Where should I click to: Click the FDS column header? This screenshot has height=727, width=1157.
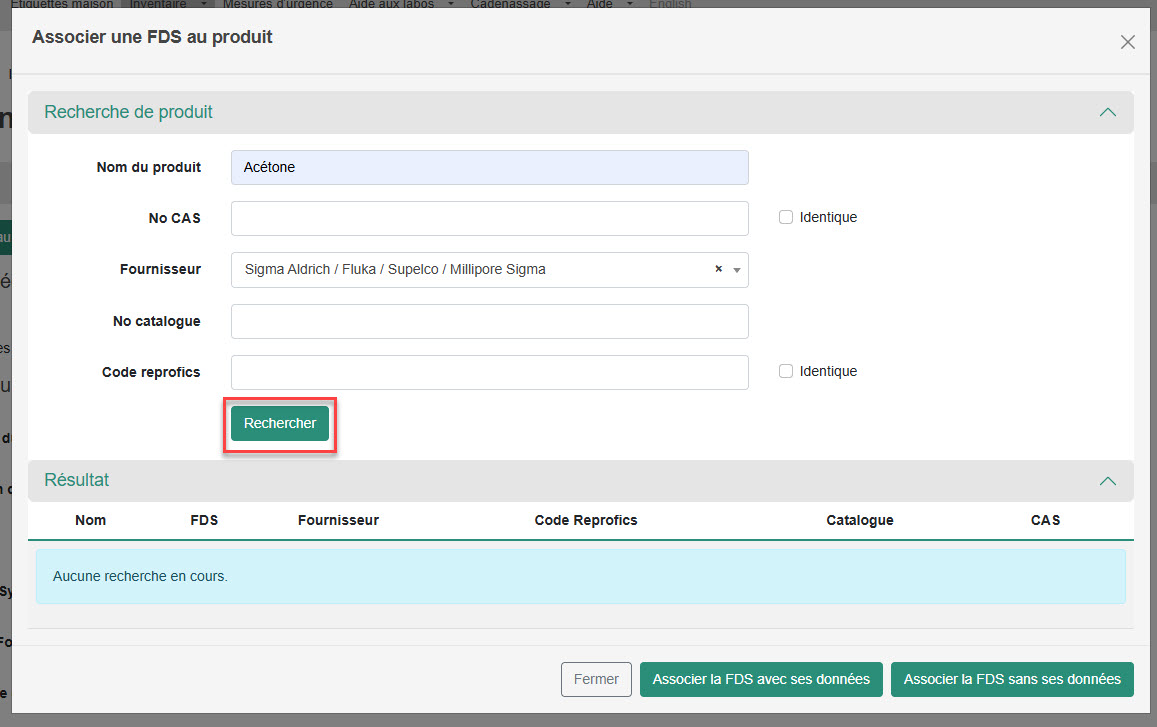(x=204, y=520)
